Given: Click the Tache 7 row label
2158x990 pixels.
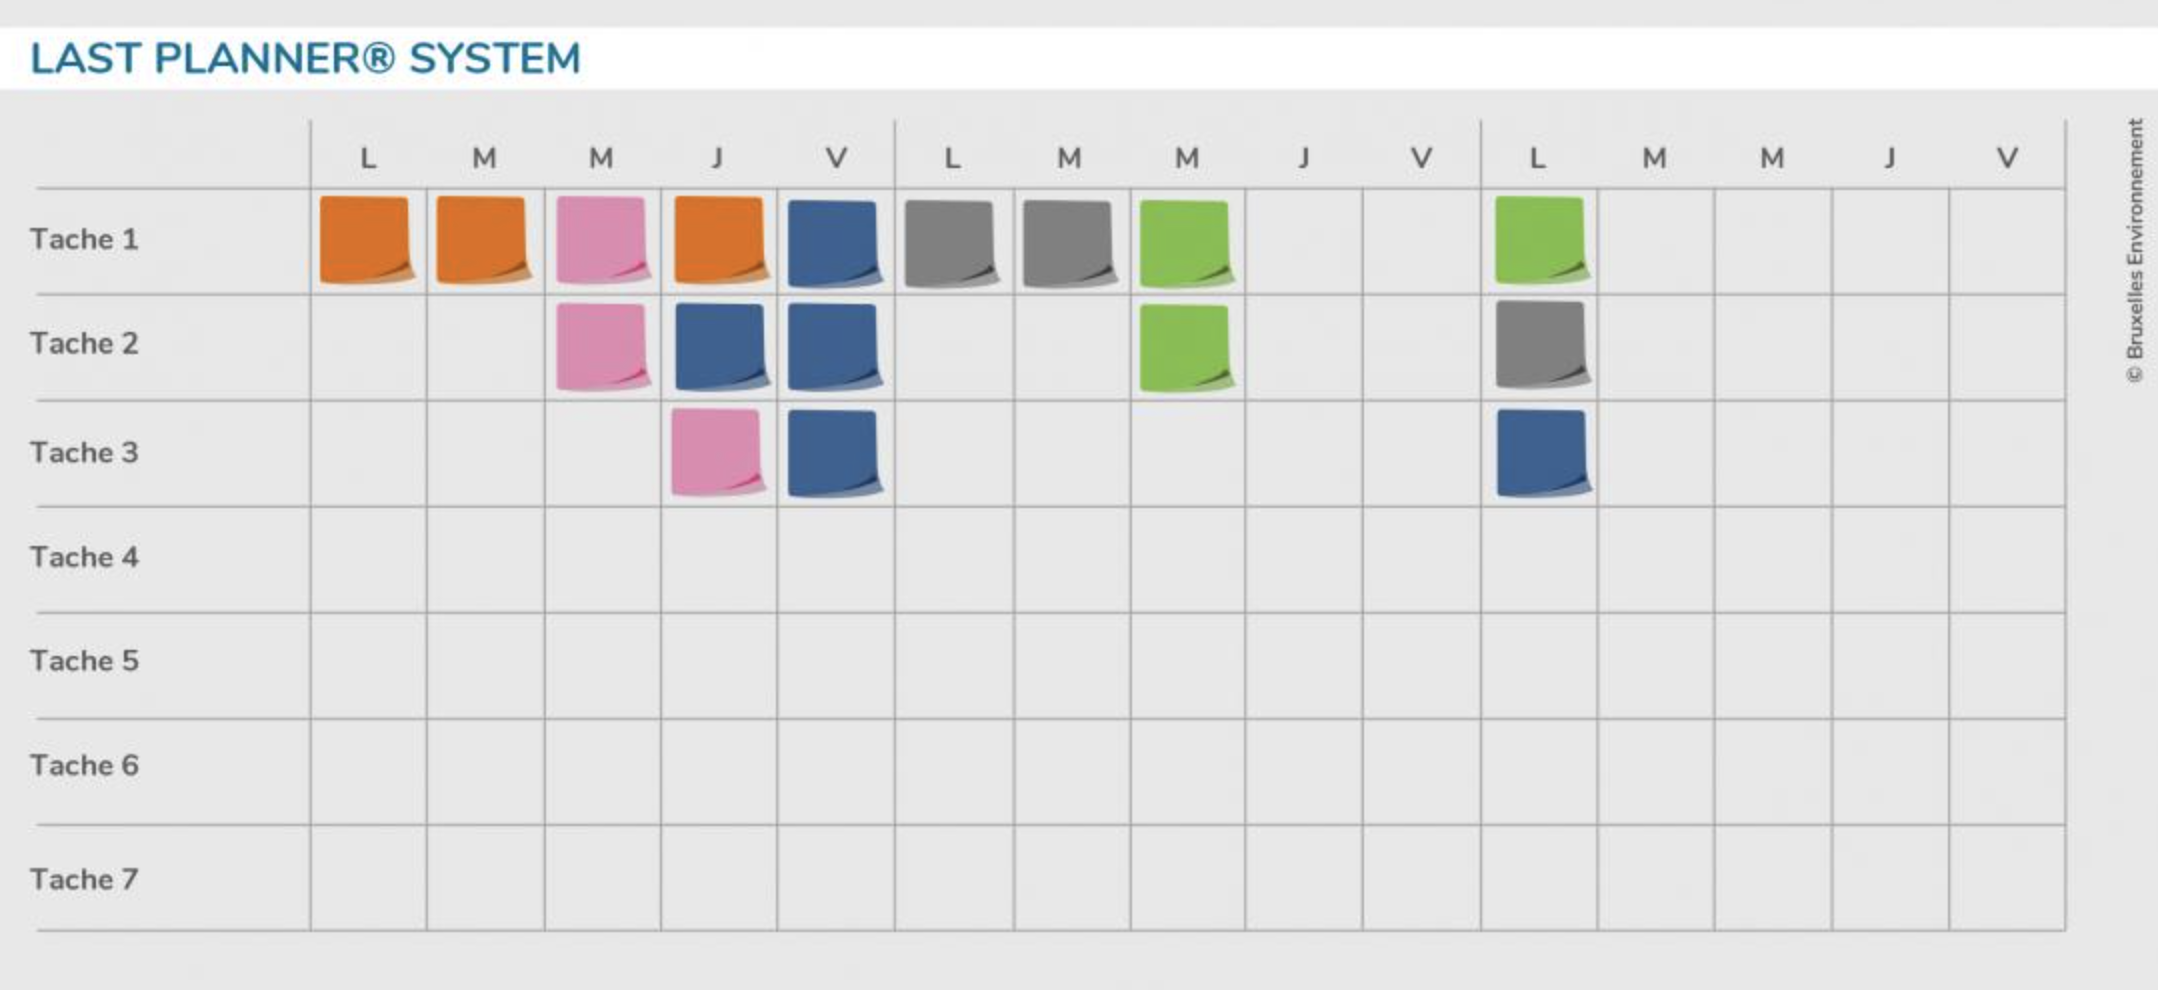Looking at the screenshot, I should coord(84,879).
